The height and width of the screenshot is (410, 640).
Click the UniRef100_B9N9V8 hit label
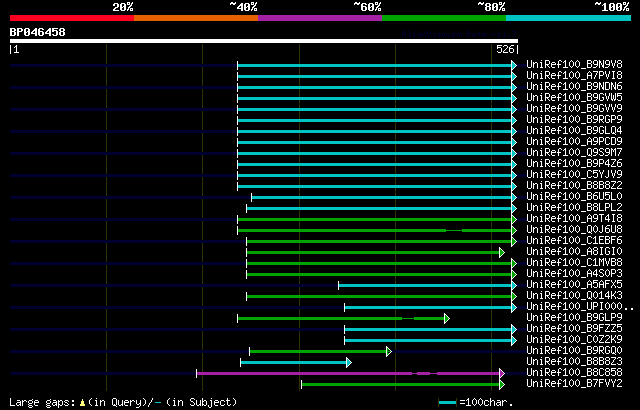pos(574,64)
